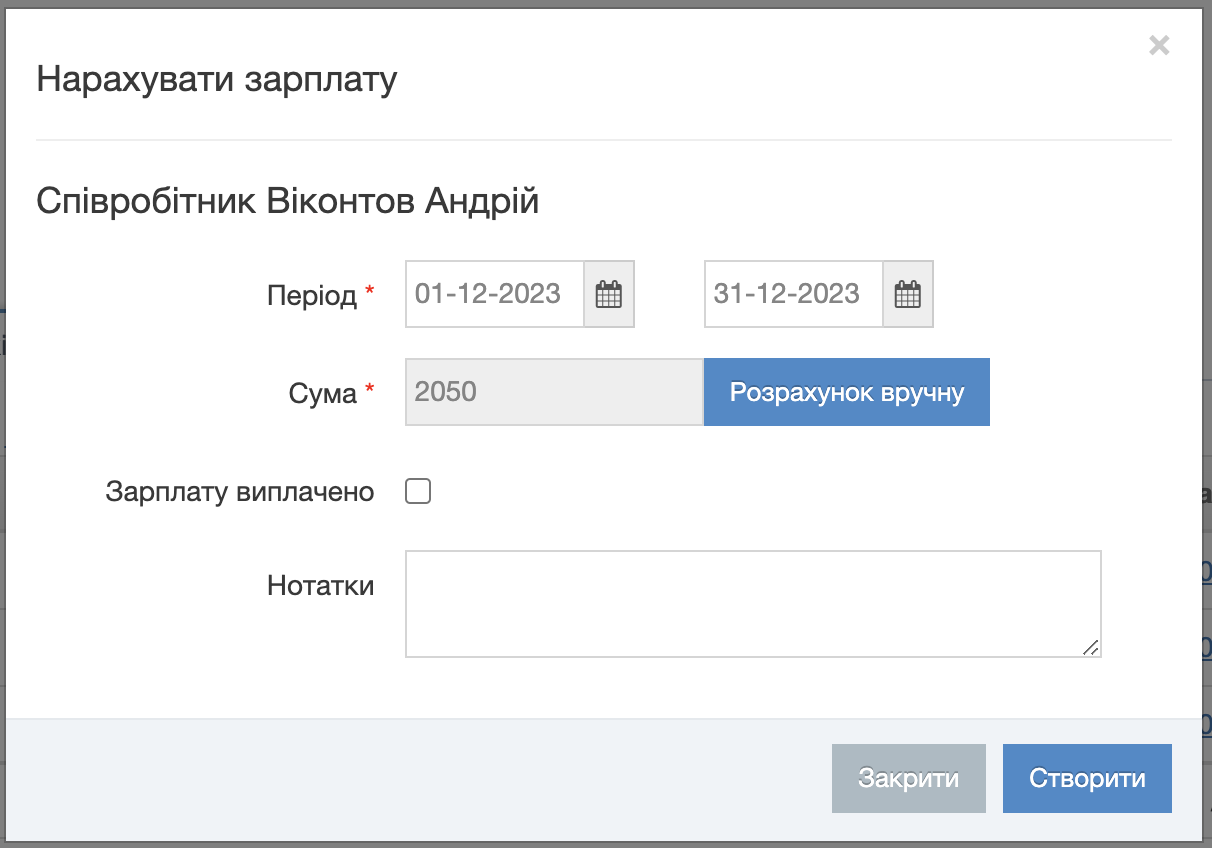Click inside the 'Нотатки' text area

coord(753,603)
